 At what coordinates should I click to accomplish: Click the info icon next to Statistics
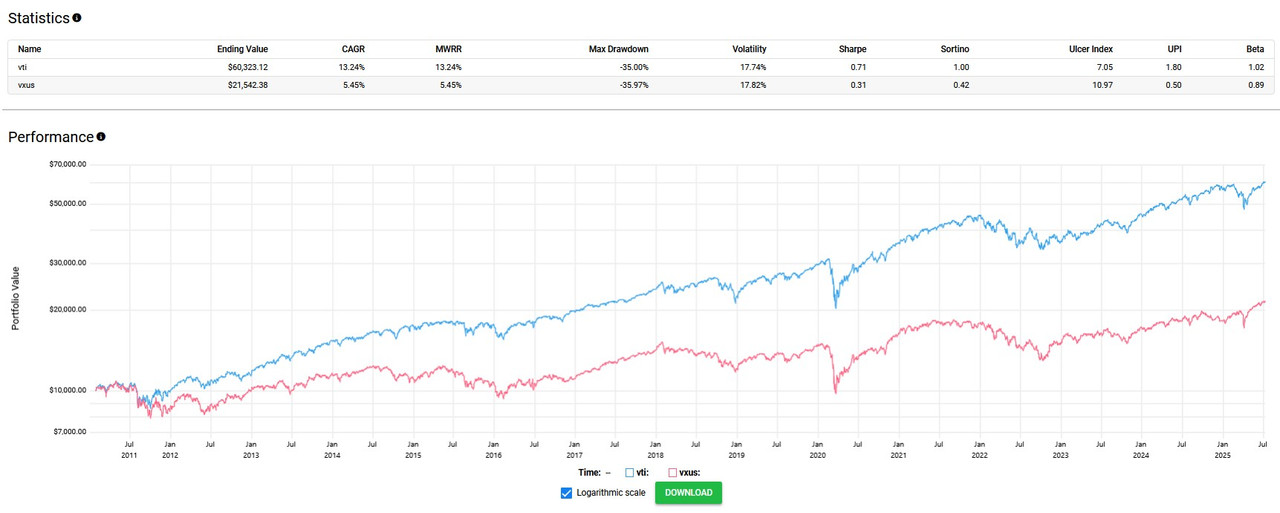[77, 18]
